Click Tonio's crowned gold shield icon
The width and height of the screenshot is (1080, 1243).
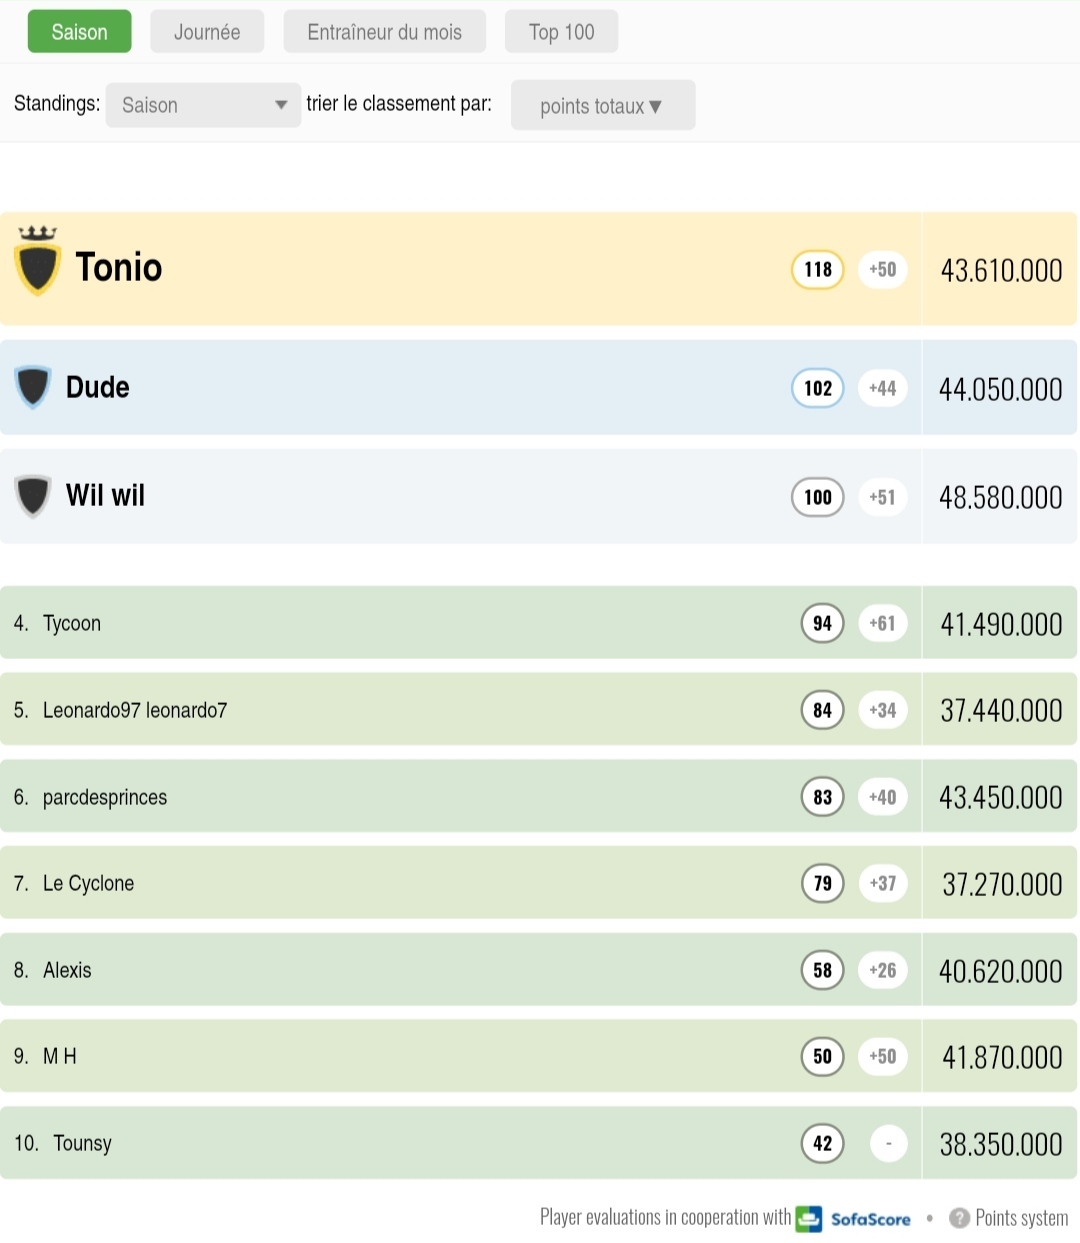point(37,264)
